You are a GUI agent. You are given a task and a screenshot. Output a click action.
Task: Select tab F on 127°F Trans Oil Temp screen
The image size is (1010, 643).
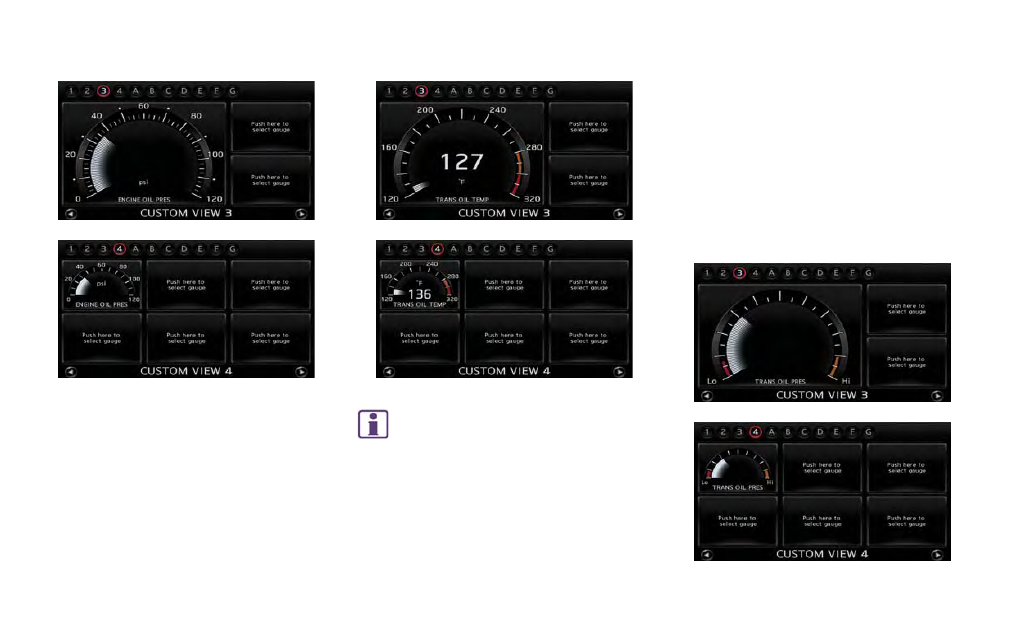(534, 91)
